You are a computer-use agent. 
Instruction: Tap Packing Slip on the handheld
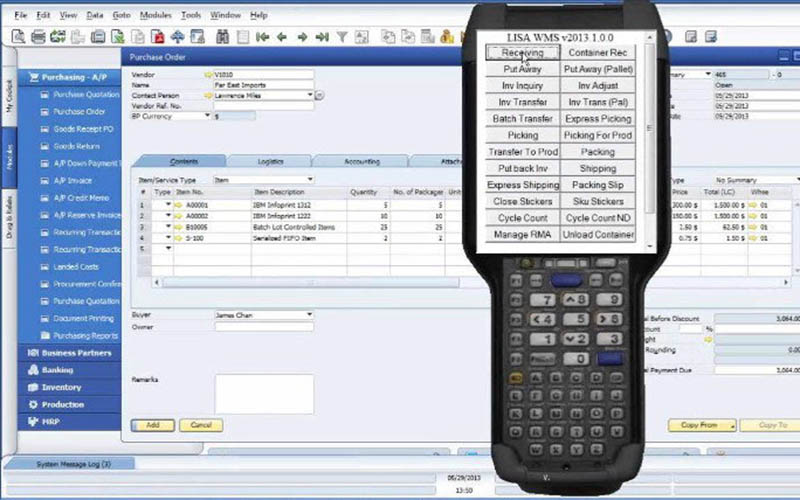point(598,185)
